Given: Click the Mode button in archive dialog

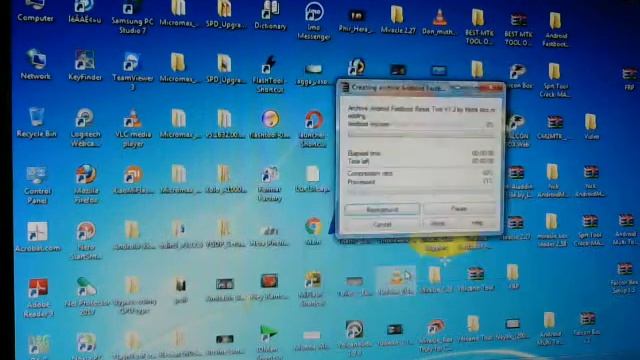Looking at the screenshot, I should (437, 224).
